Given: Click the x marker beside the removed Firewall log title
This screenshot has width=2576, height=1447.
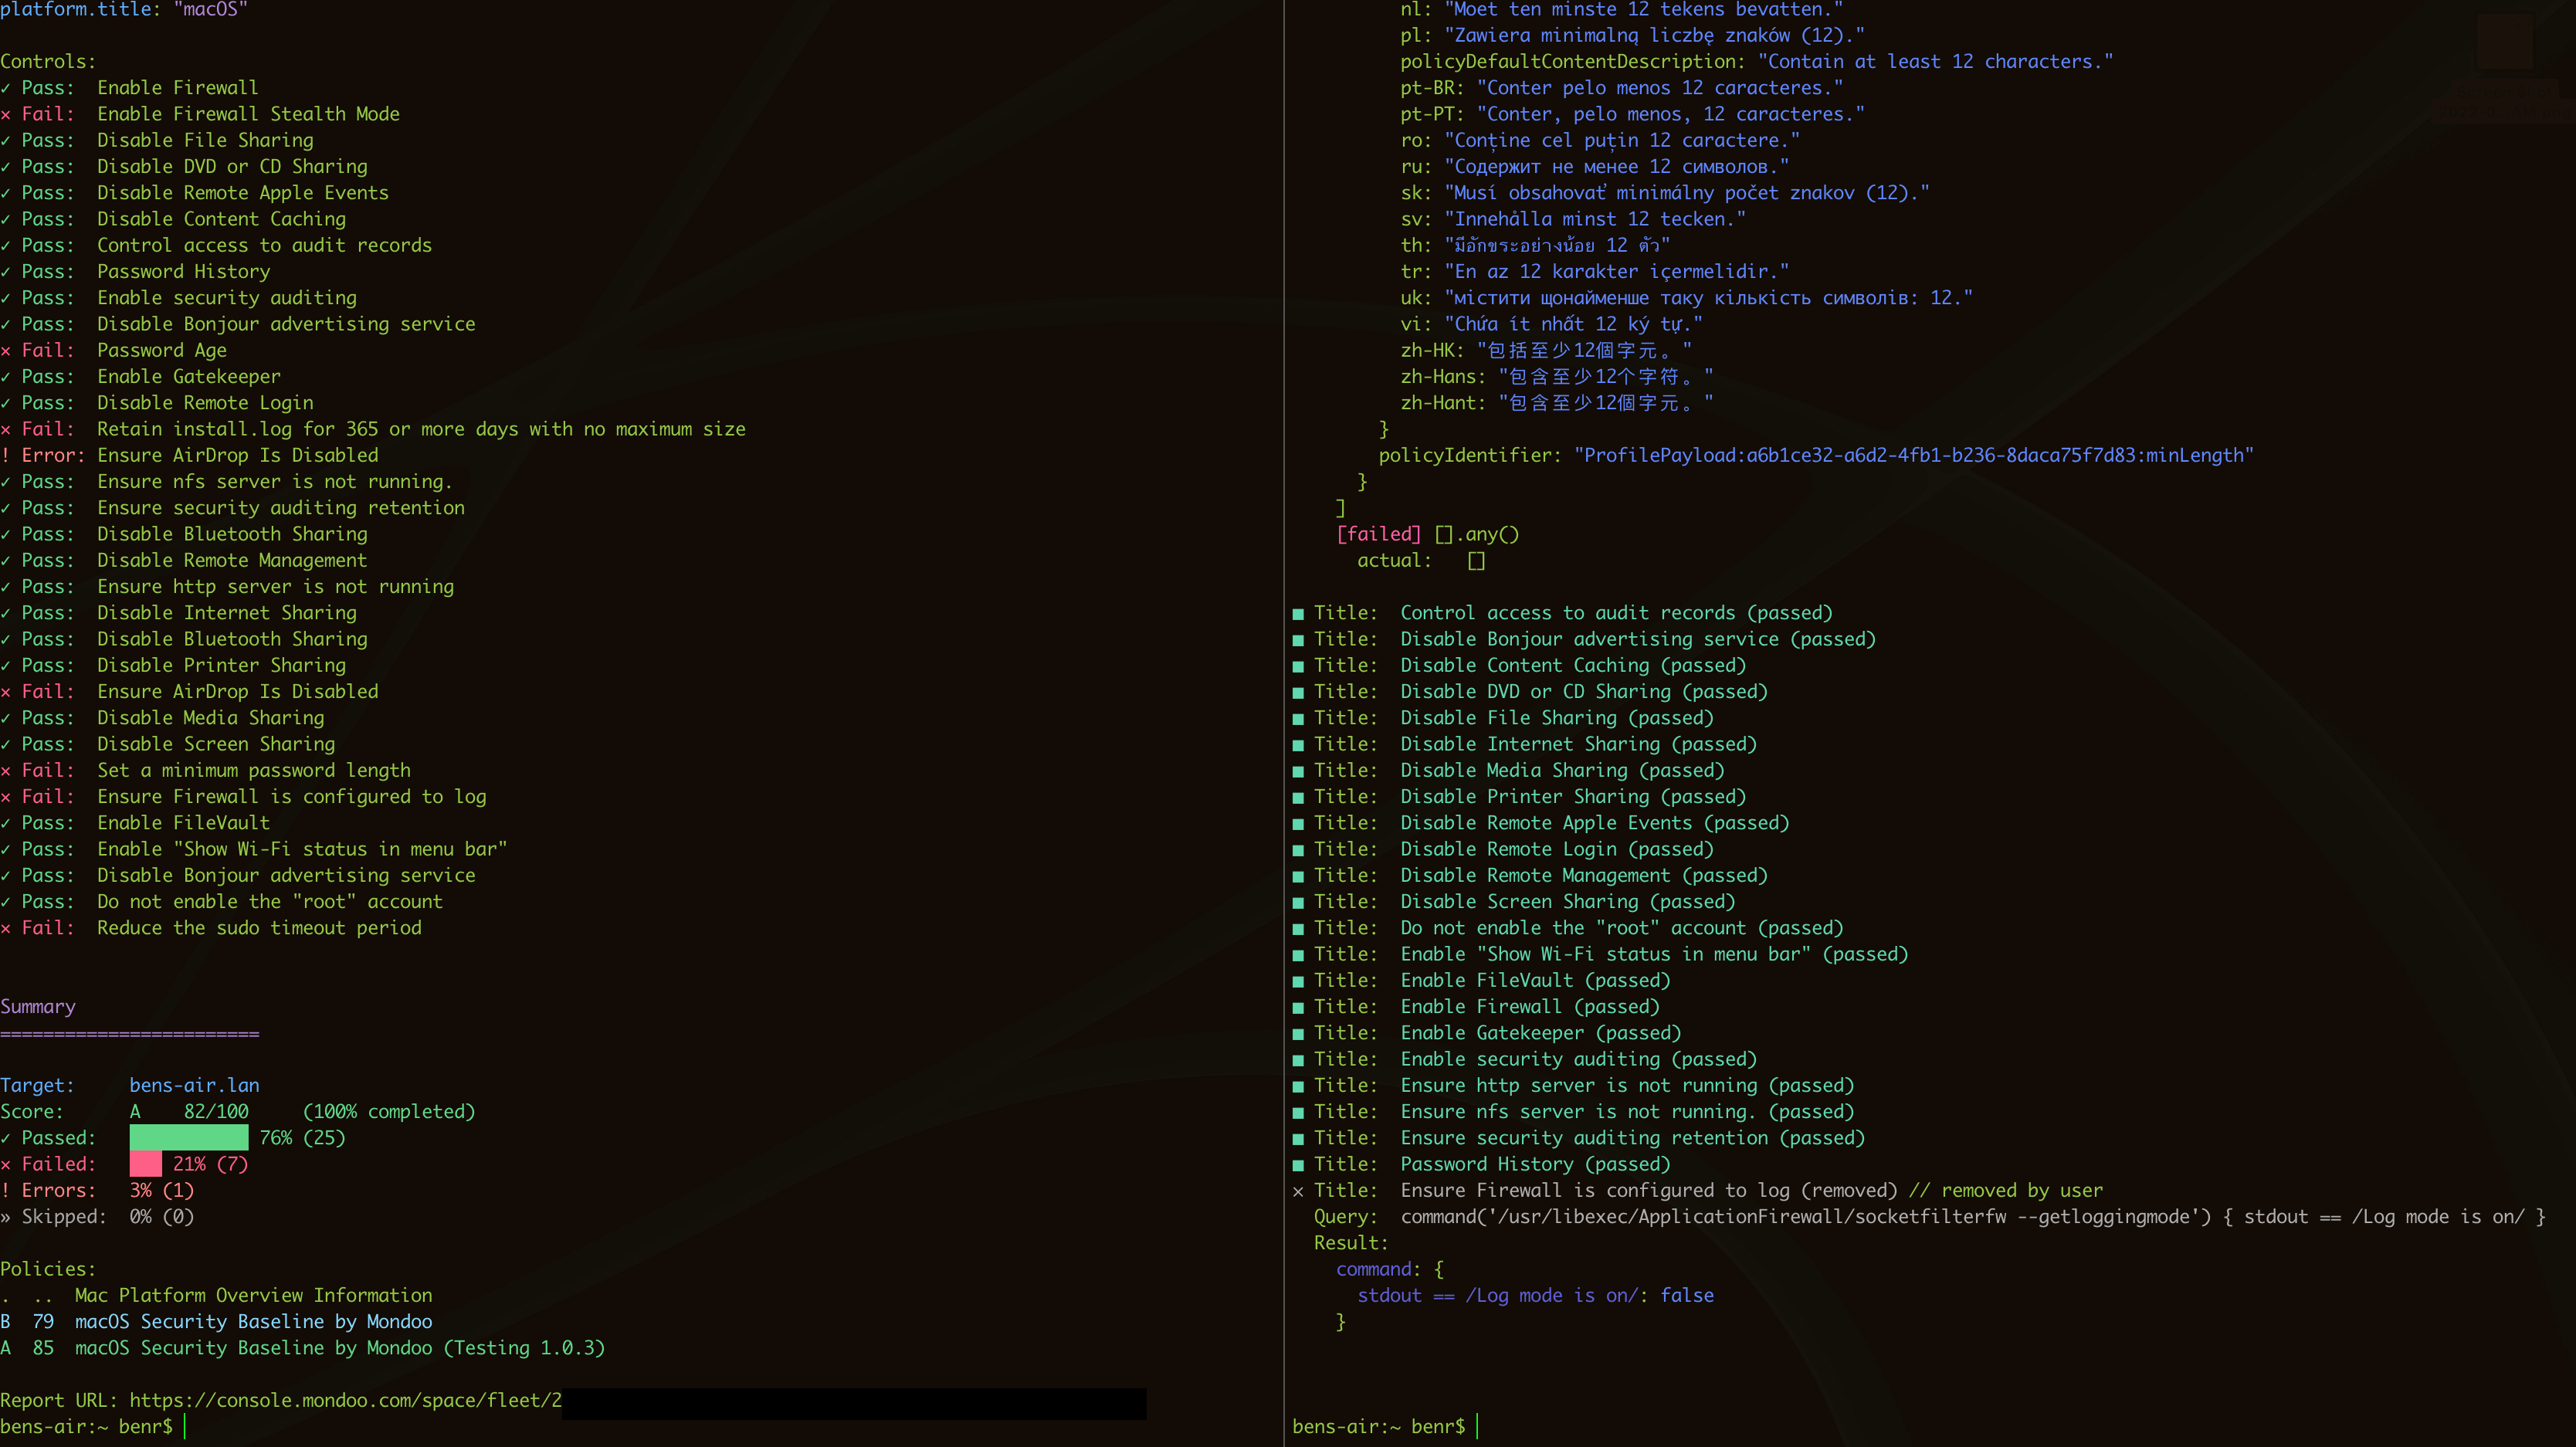Looking at the screenshot, I should 1298,1191.
